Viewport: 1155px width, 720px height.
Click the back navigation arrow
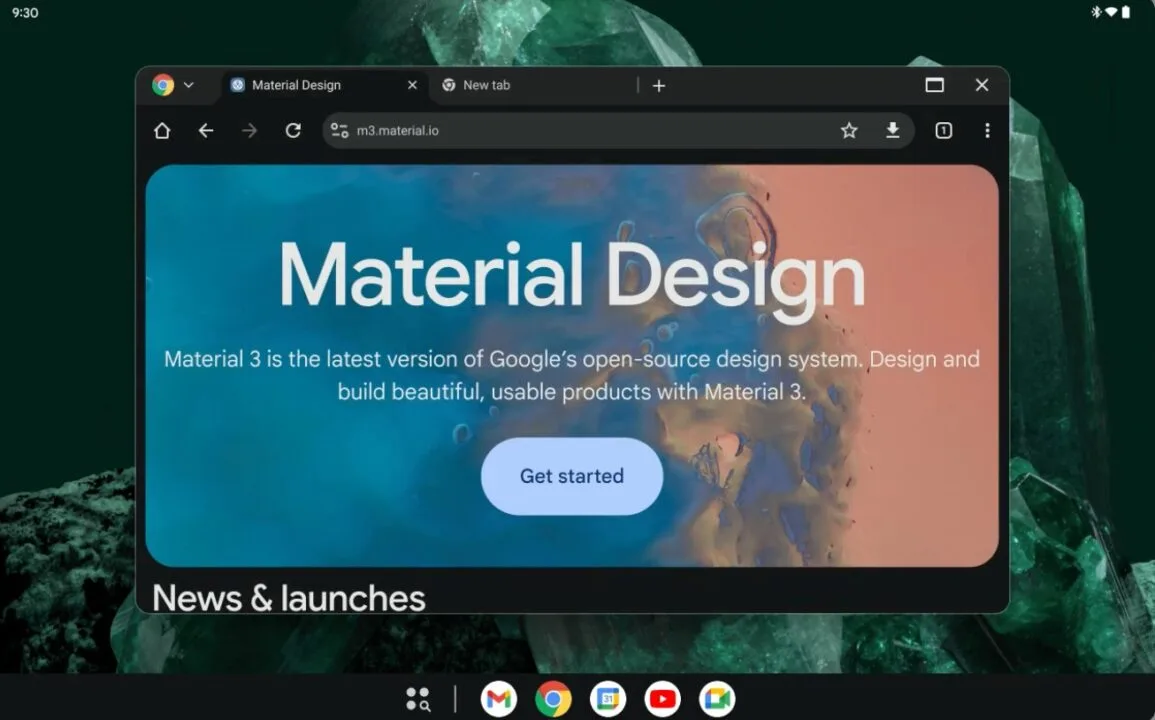click(x=206, y=131)
